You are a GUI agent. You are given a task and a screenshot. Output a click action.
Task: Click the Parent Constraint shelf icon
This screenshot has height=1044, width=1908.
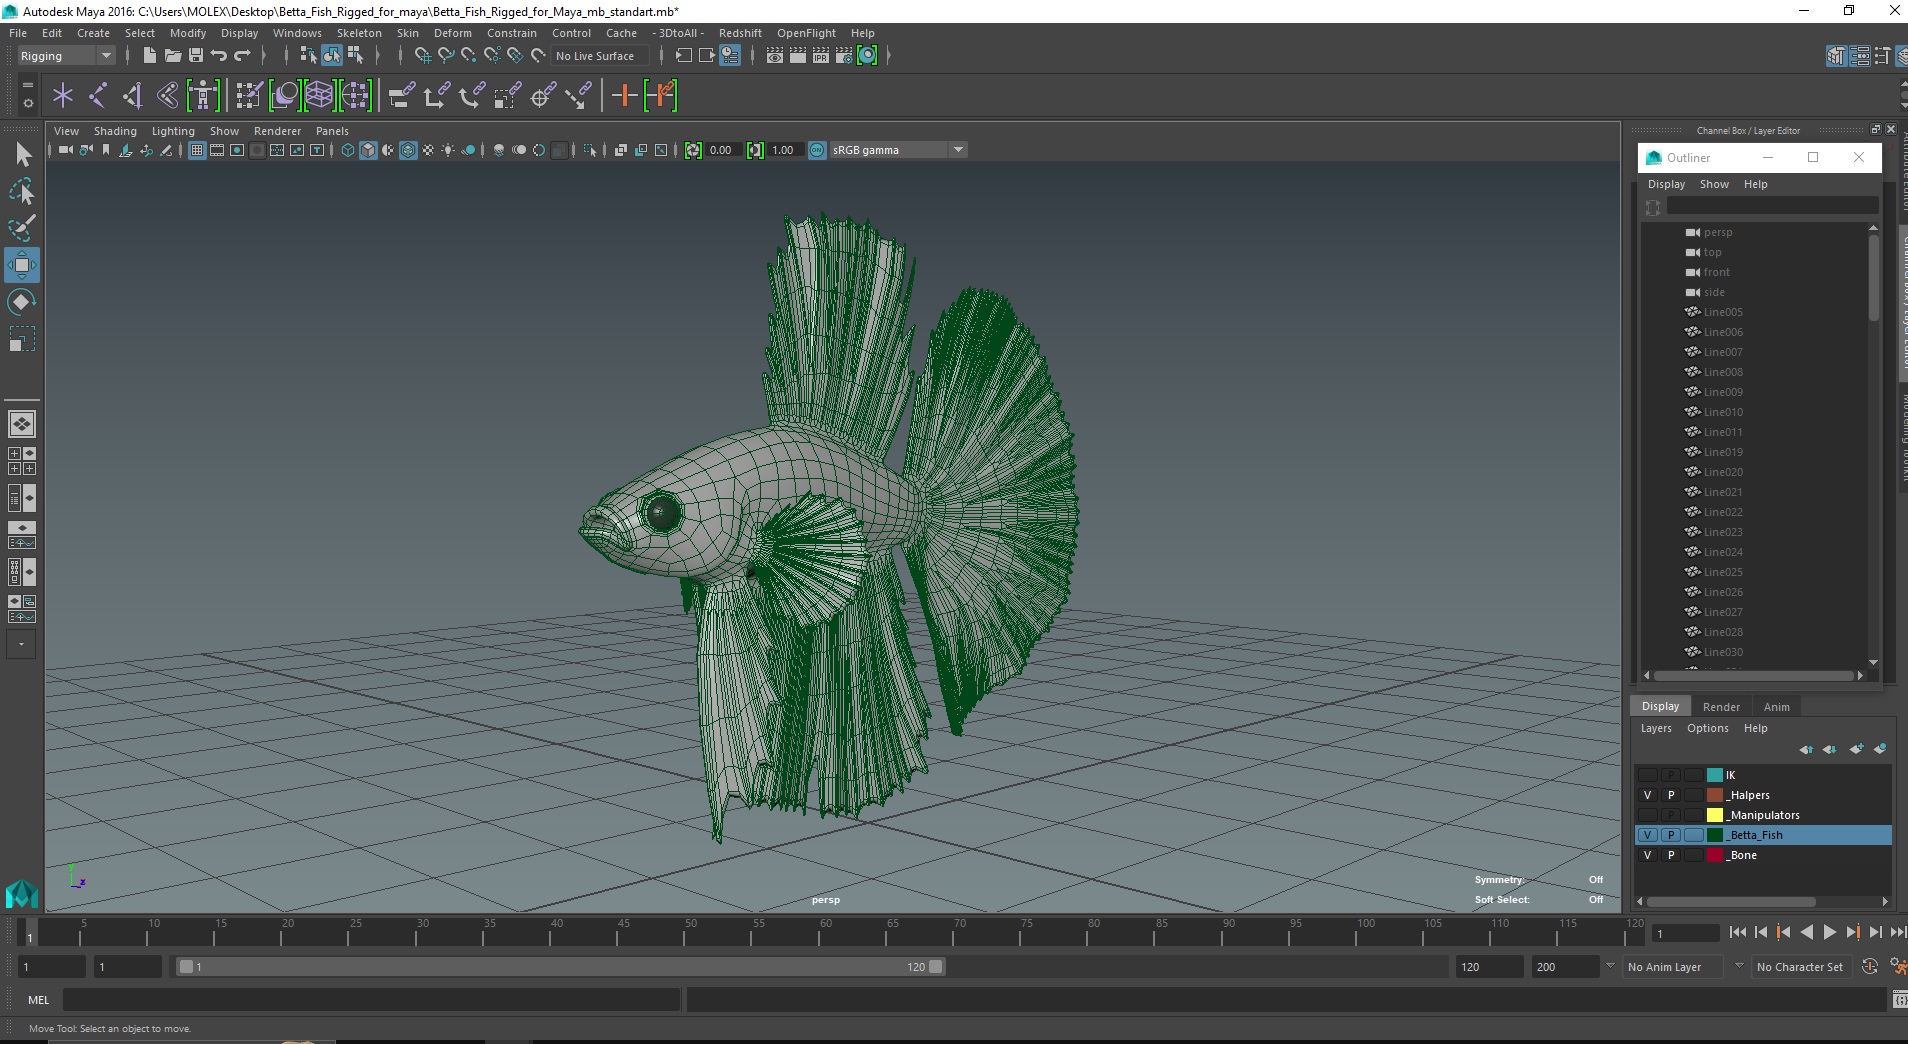click(402, 96)
